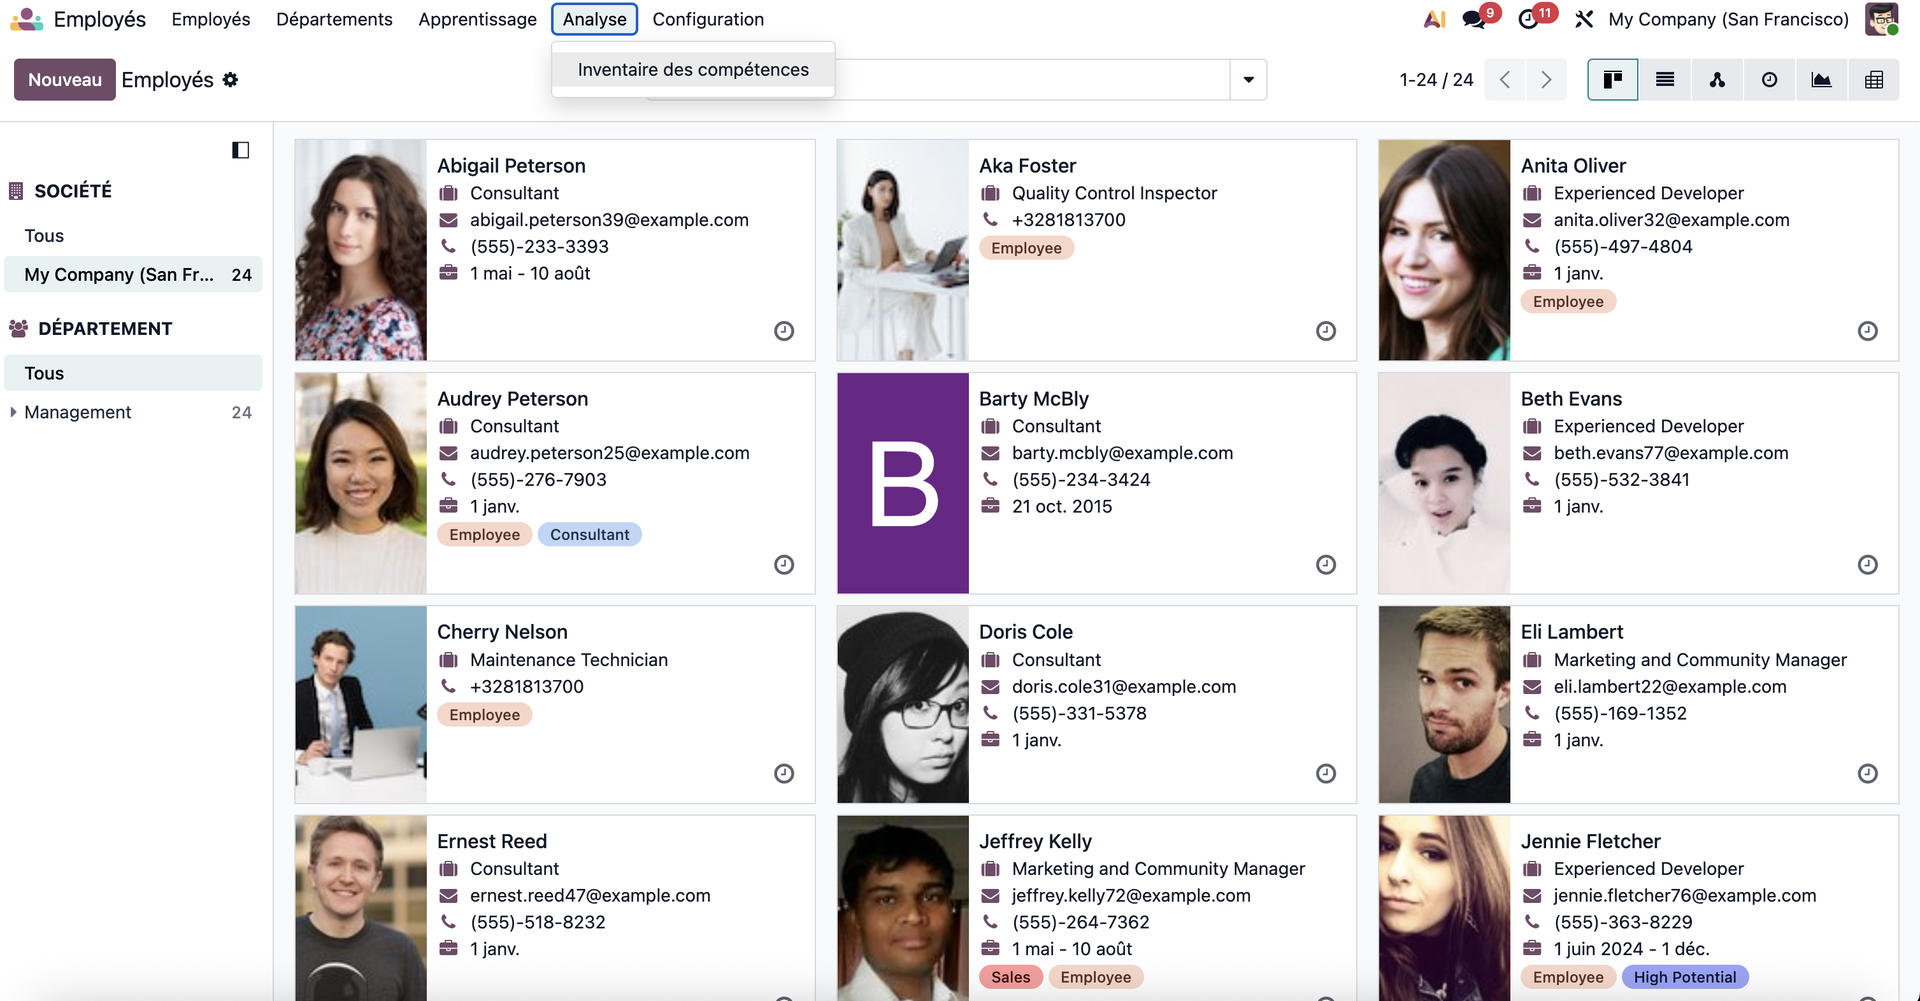Open the company switcher My Company (San Francisco)
The image size is (1920, 1001).
1728,19
